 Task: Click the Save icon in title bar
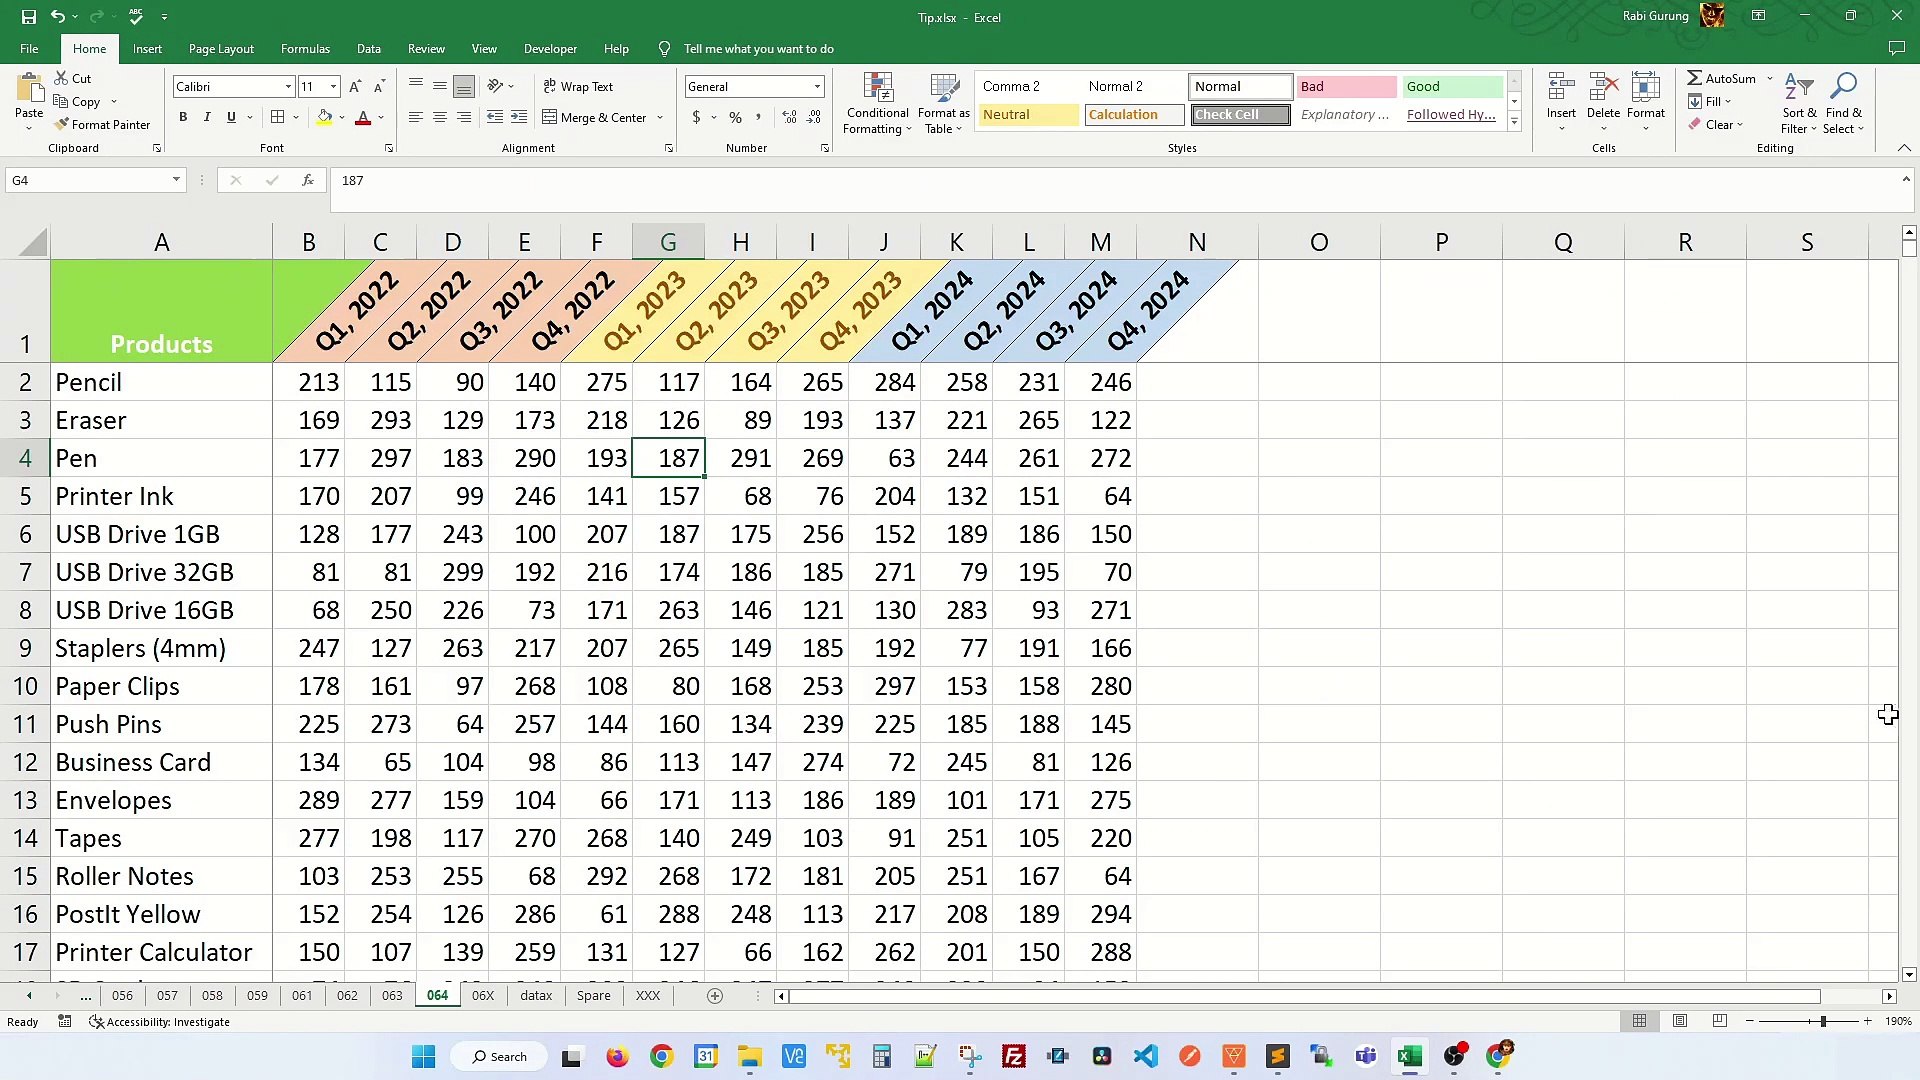(28, 17)
